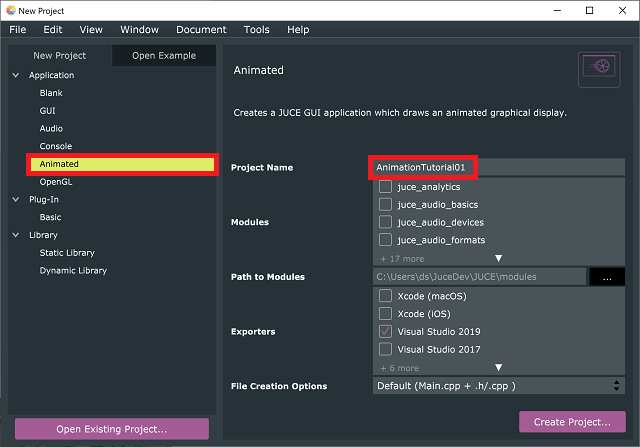The width and height of the screenshot is (640, 447).
Task: Click the Path to Modules text field
Action: pyautogui.click(x=480, y=277)
